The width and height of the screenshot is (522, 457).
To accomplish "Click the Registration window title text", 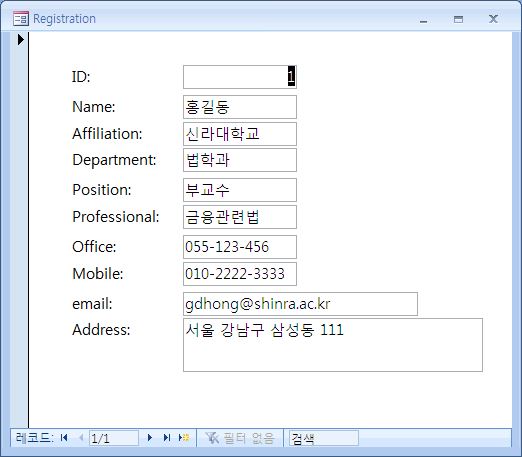I will coord(64,19).
